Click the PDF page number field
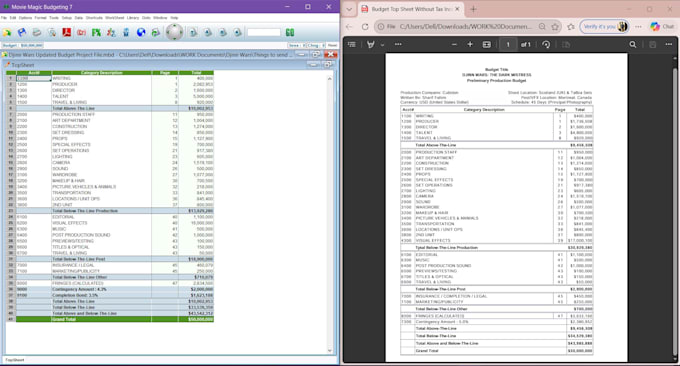 click(x=508, y=44)
